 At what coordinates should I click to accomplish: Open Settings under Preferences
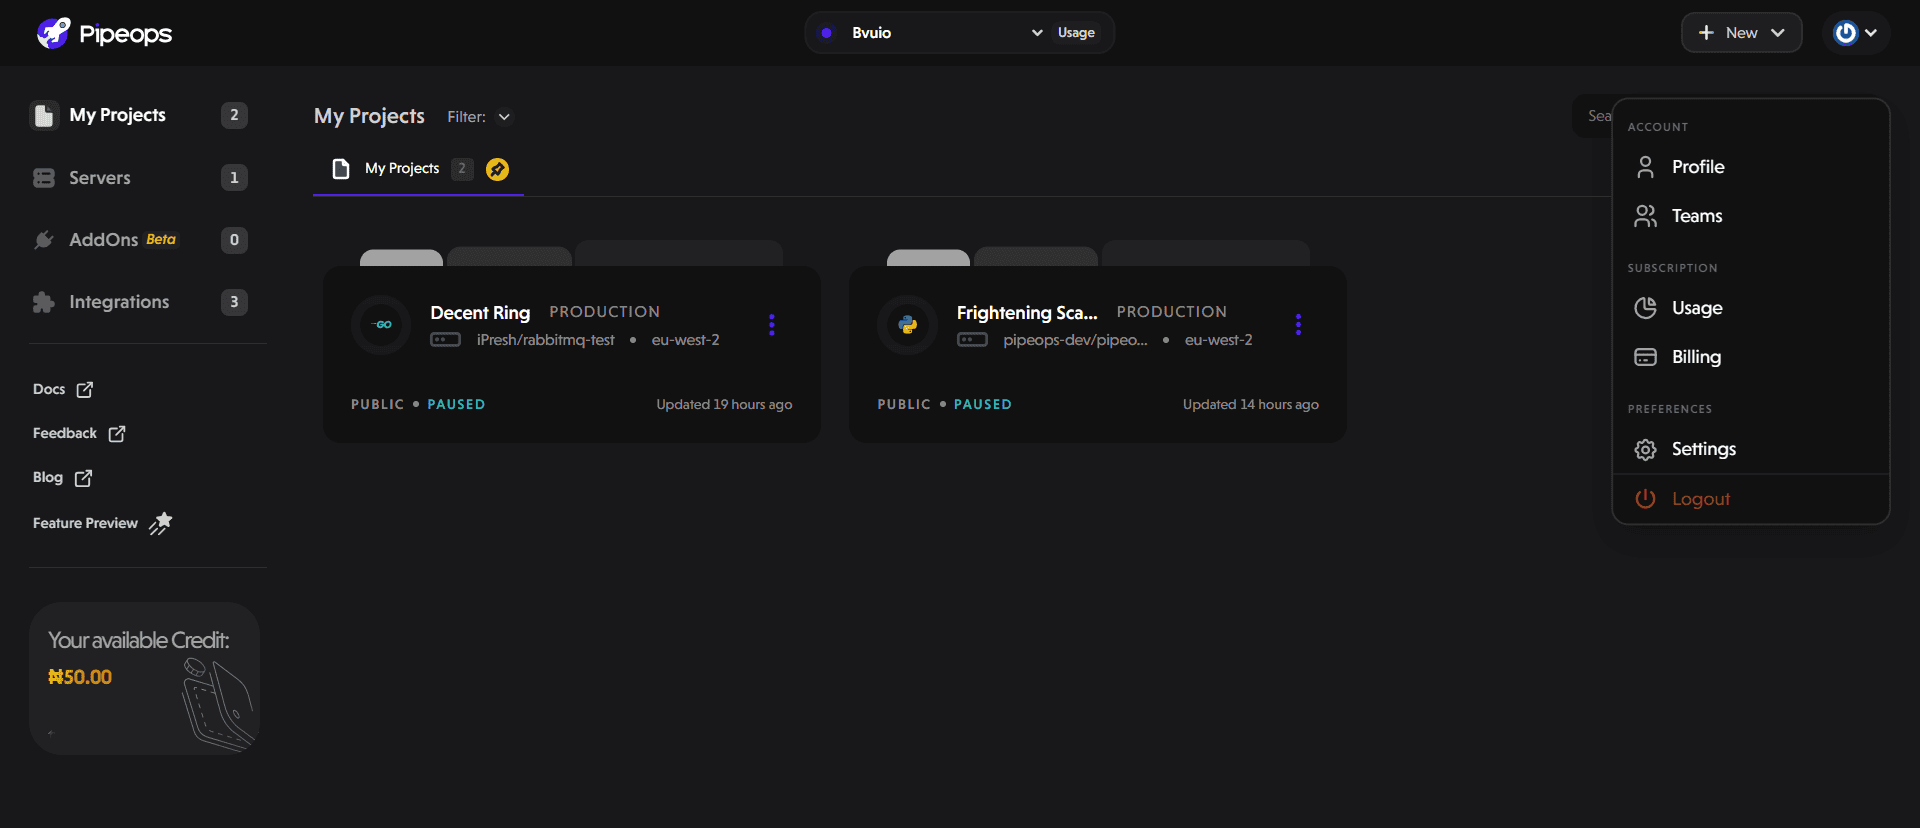tap(1750, 449)
